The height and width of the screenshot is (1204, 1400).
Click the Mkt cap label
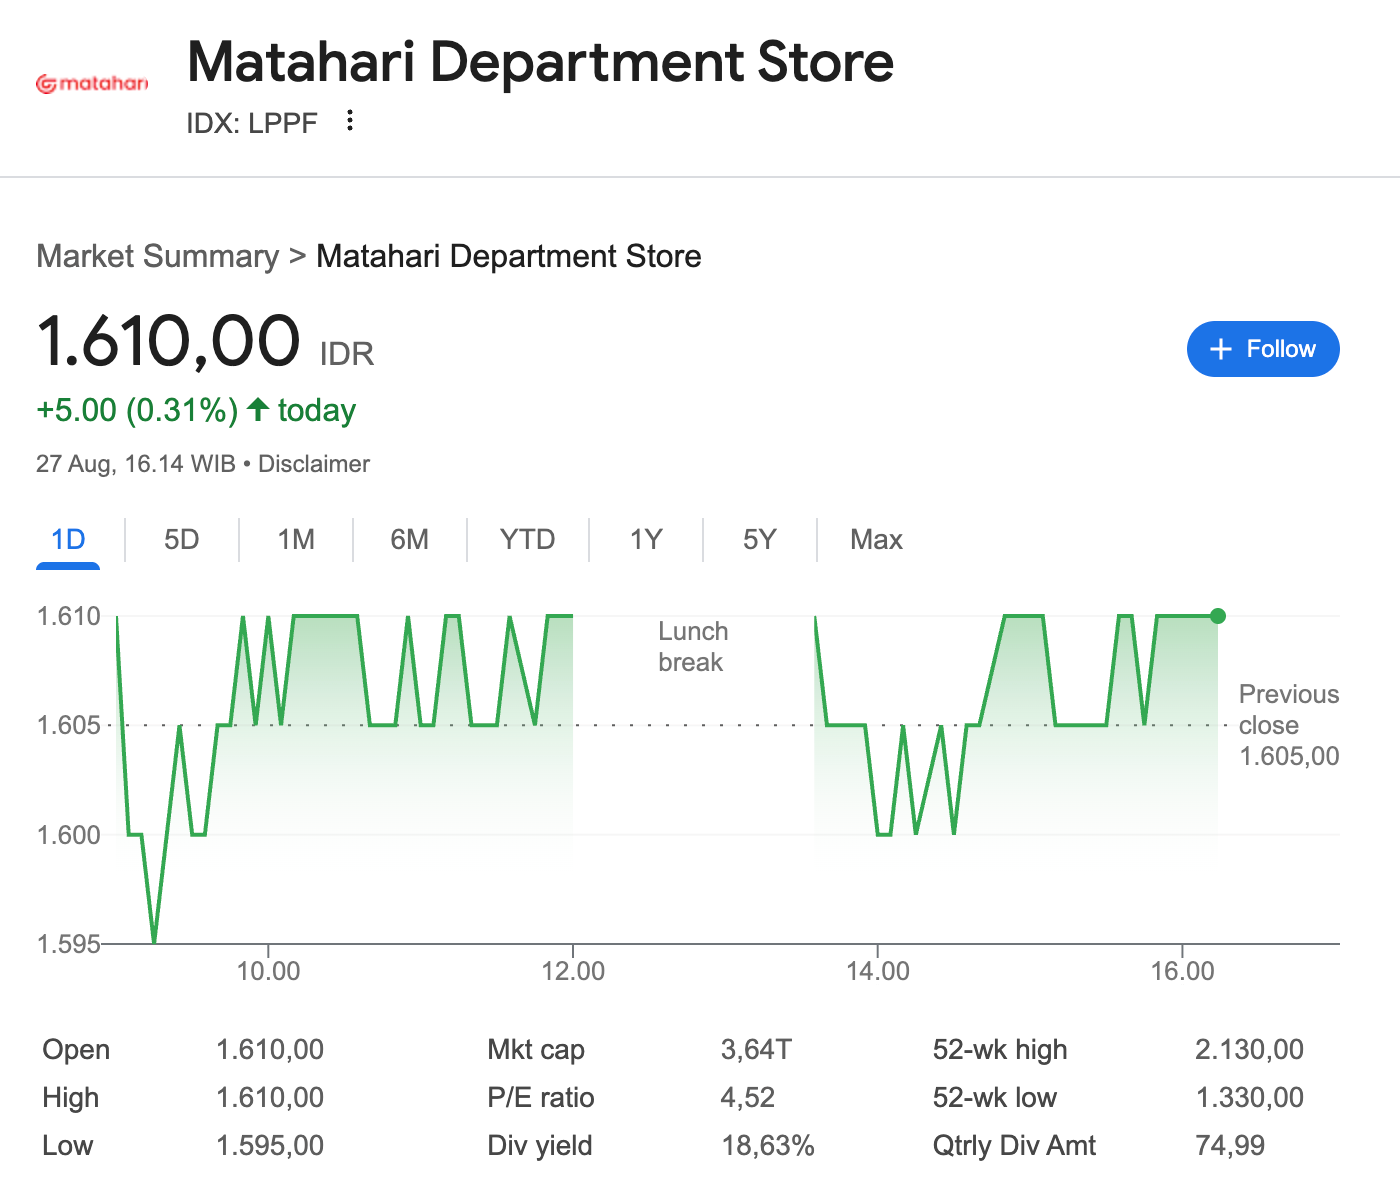pos(536,1050)
